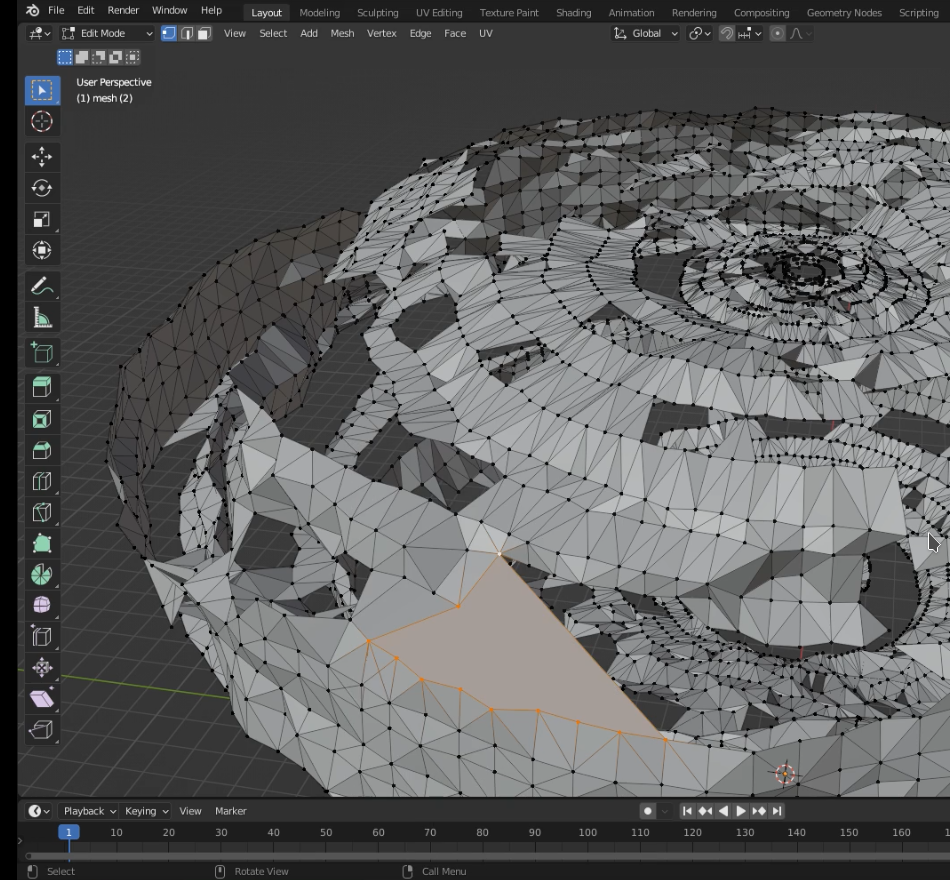Open the Mesh menu
Screen dimensions: 950x880
tap(342, 33)
